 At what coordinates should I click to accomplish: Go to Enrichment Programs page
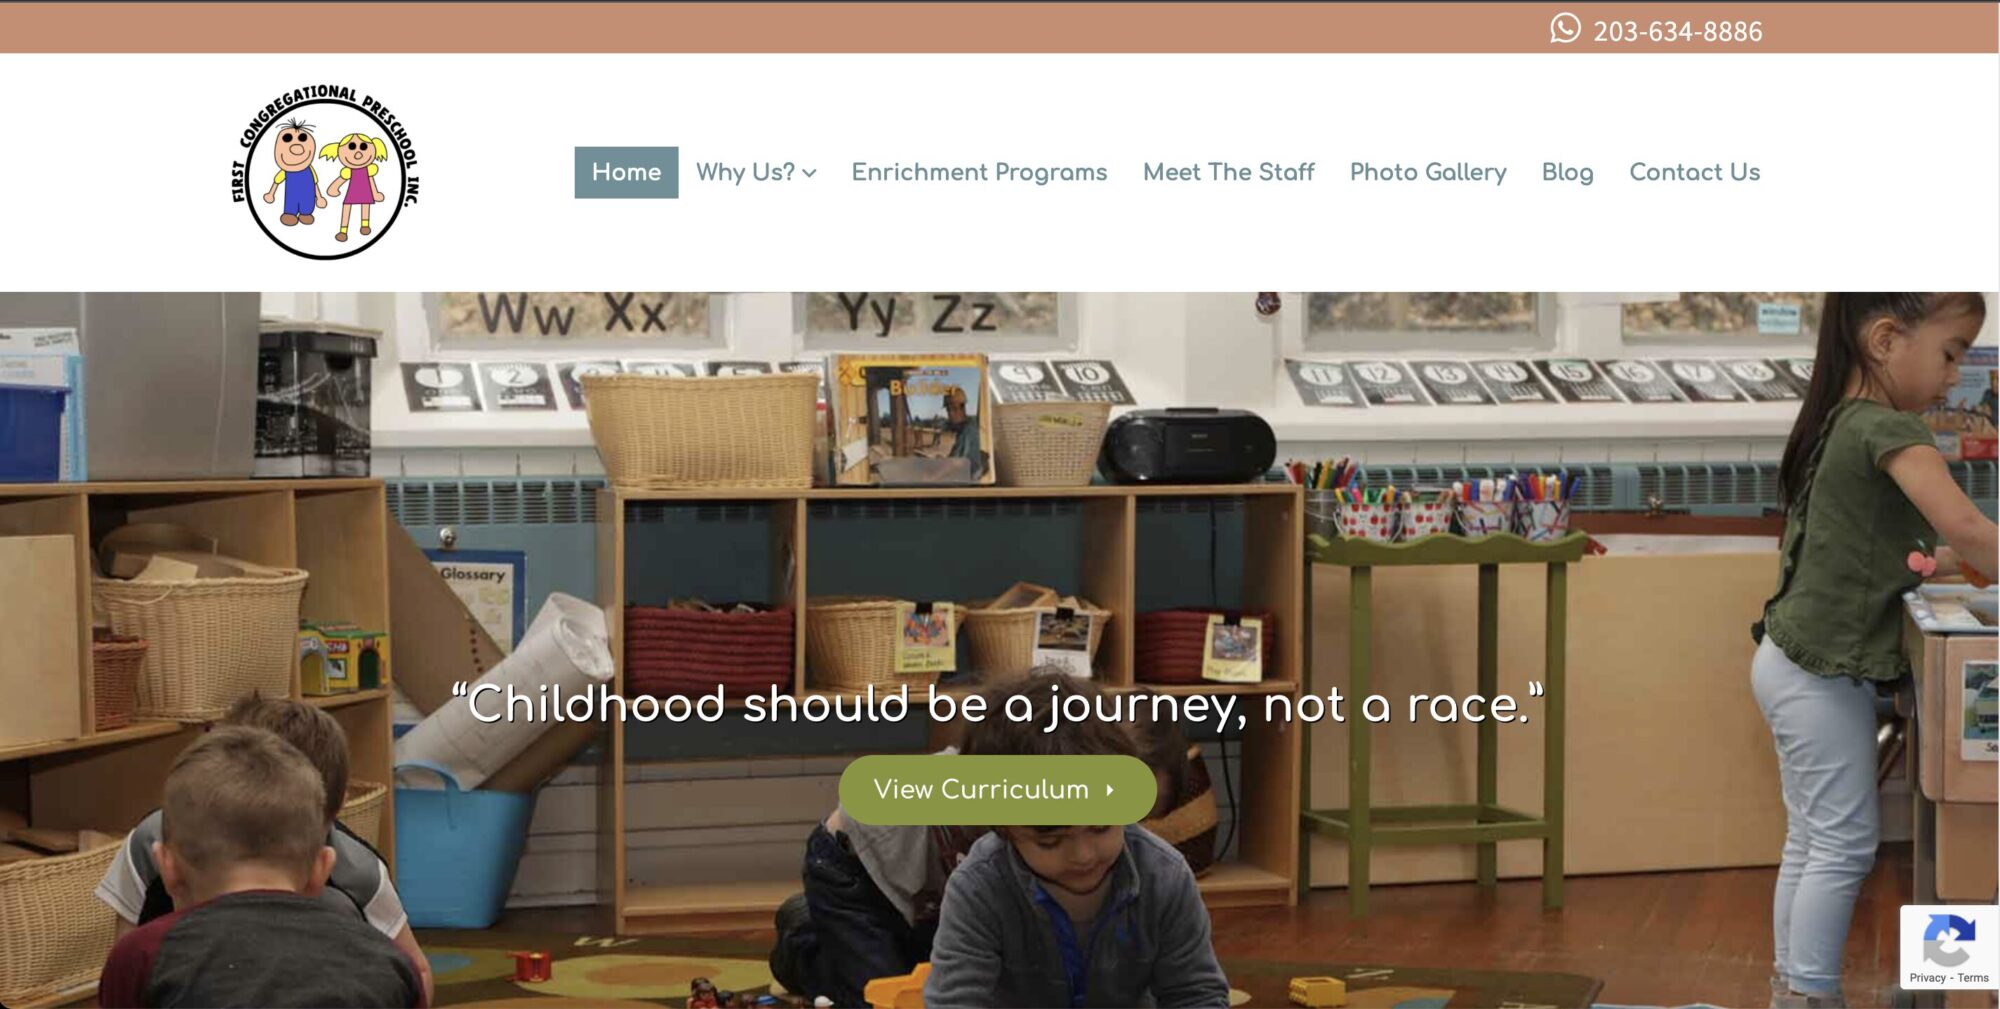[x=979, y=172]
